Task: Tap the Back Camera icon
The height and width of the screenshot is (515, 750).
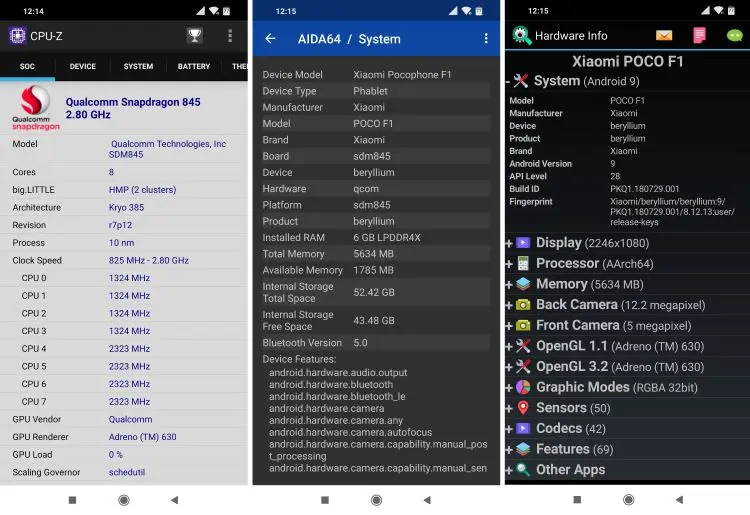Action: click(x=523, y=305)
